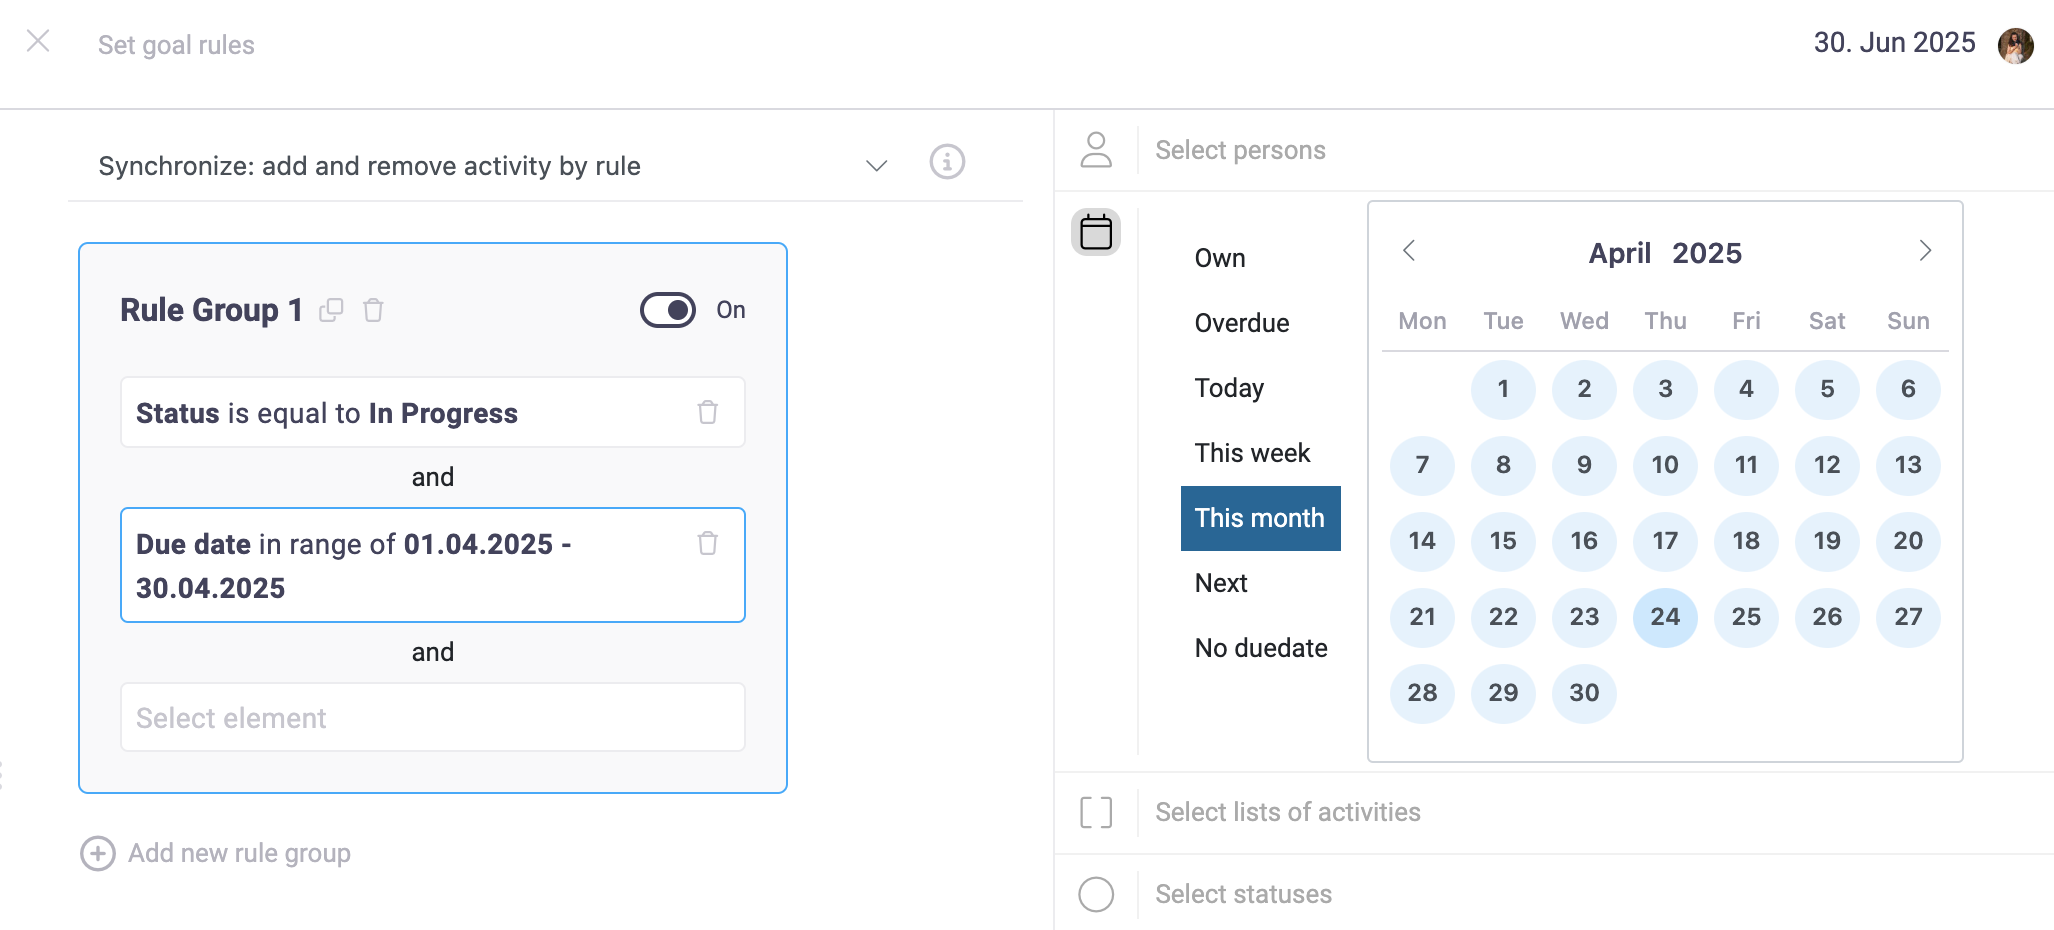Image resolution: width=2054 pixels, height=930 pixels.
Task: Delete Rule Group 1 using trash icon
Action: [373, 310]
